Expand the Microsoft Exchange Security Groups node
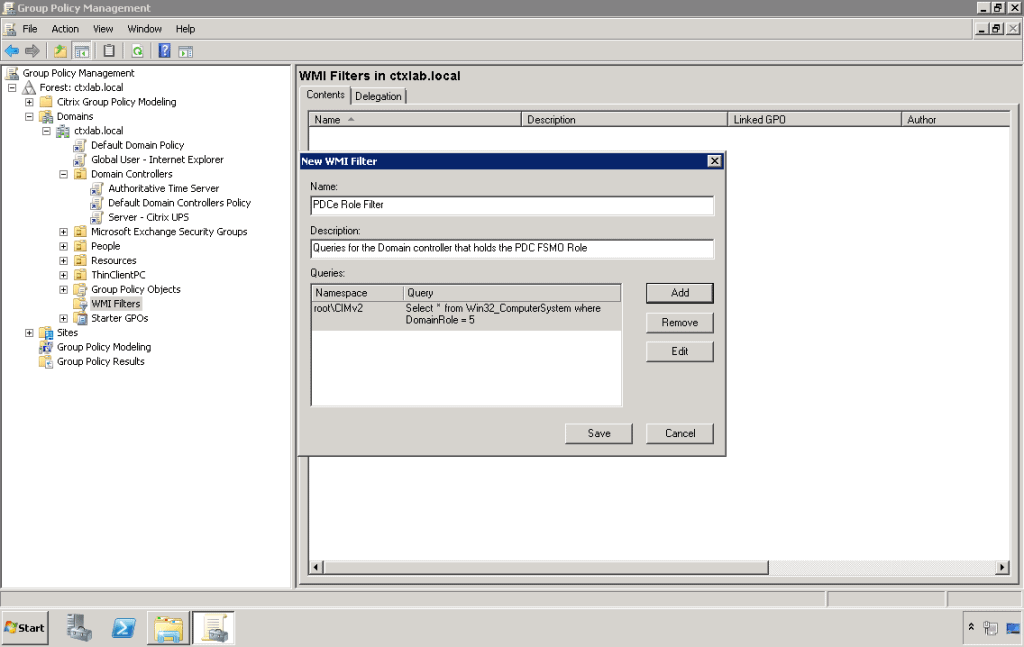 tap(63, 231)
